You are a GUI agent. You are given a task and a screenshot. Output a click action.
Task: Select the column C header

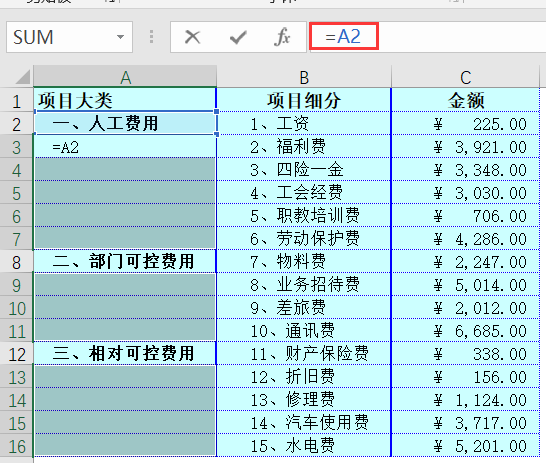[465, 77]
